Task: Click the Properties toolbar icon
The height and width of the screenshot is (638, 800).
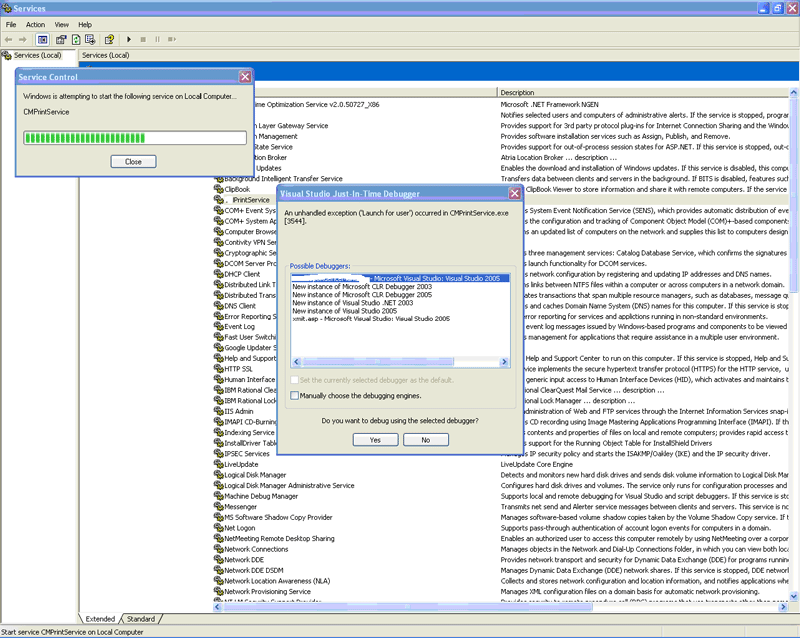Action: point(62,39)
